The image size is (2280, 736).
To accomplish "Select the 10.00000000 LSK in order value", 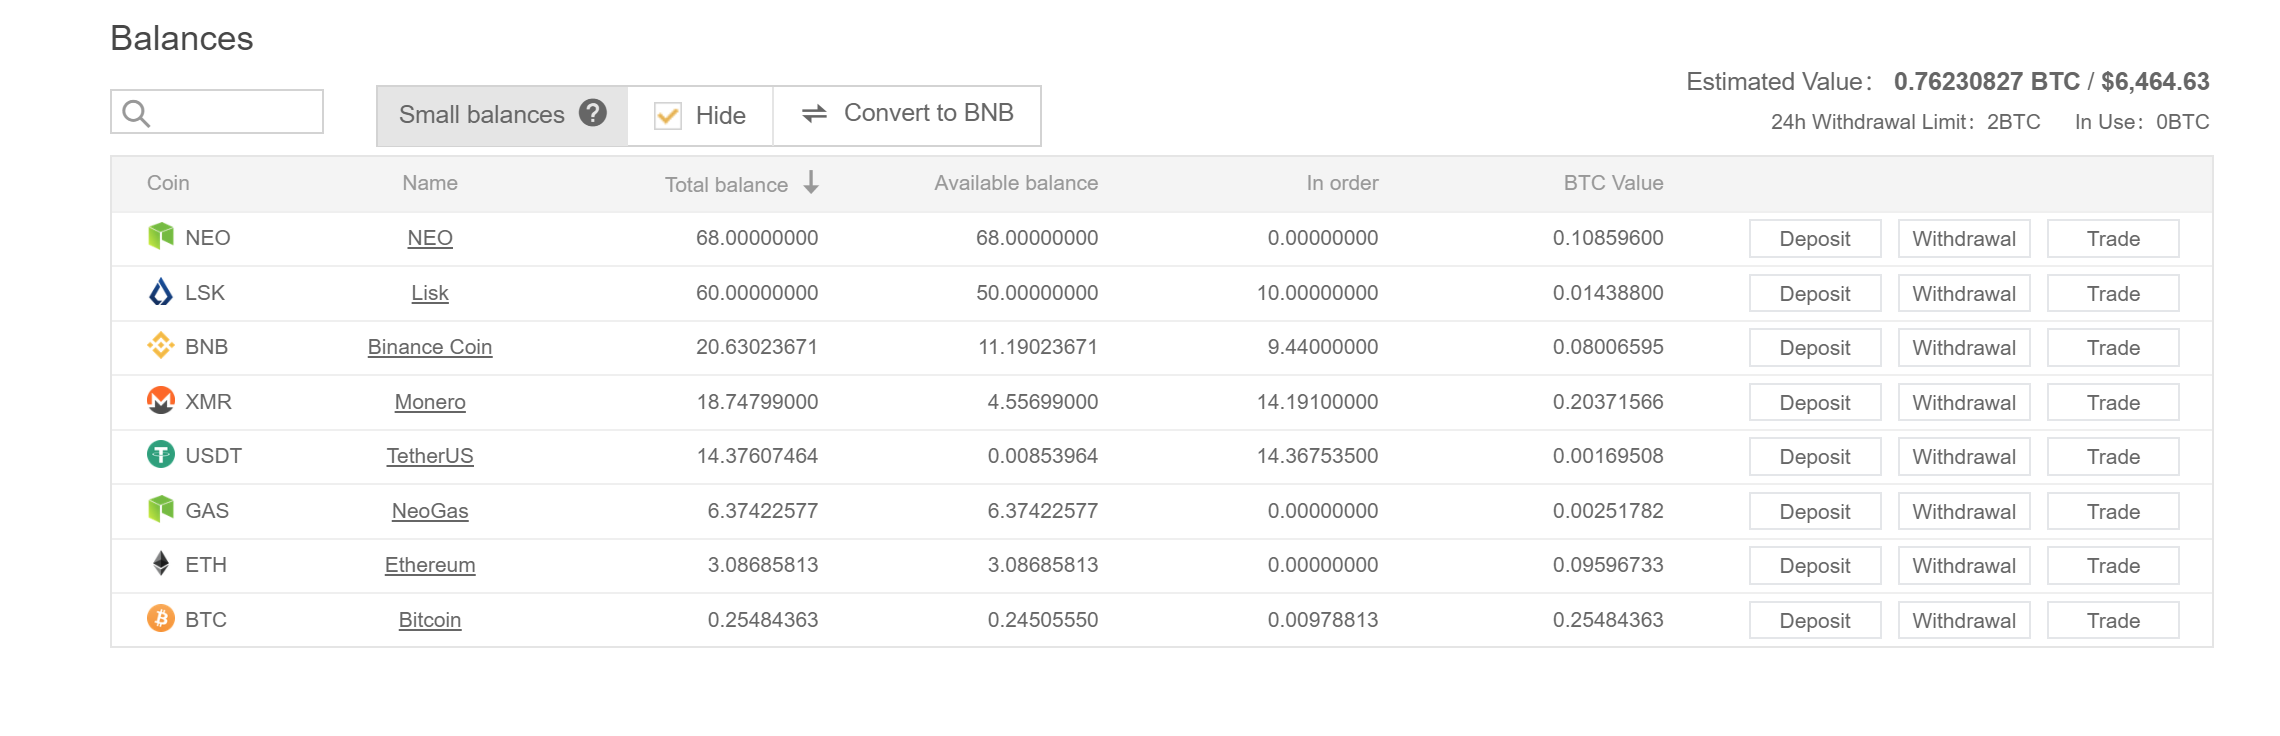I will (1317, 293).
